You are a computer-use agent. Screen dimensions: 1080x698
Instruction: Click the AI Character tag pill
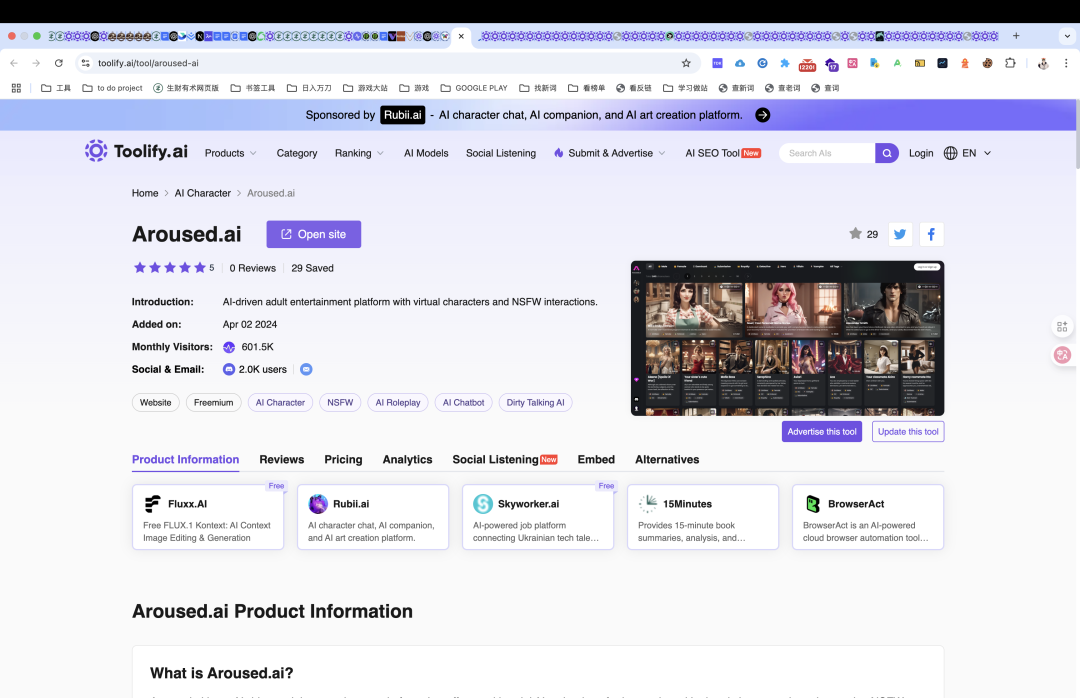[280, 402]
